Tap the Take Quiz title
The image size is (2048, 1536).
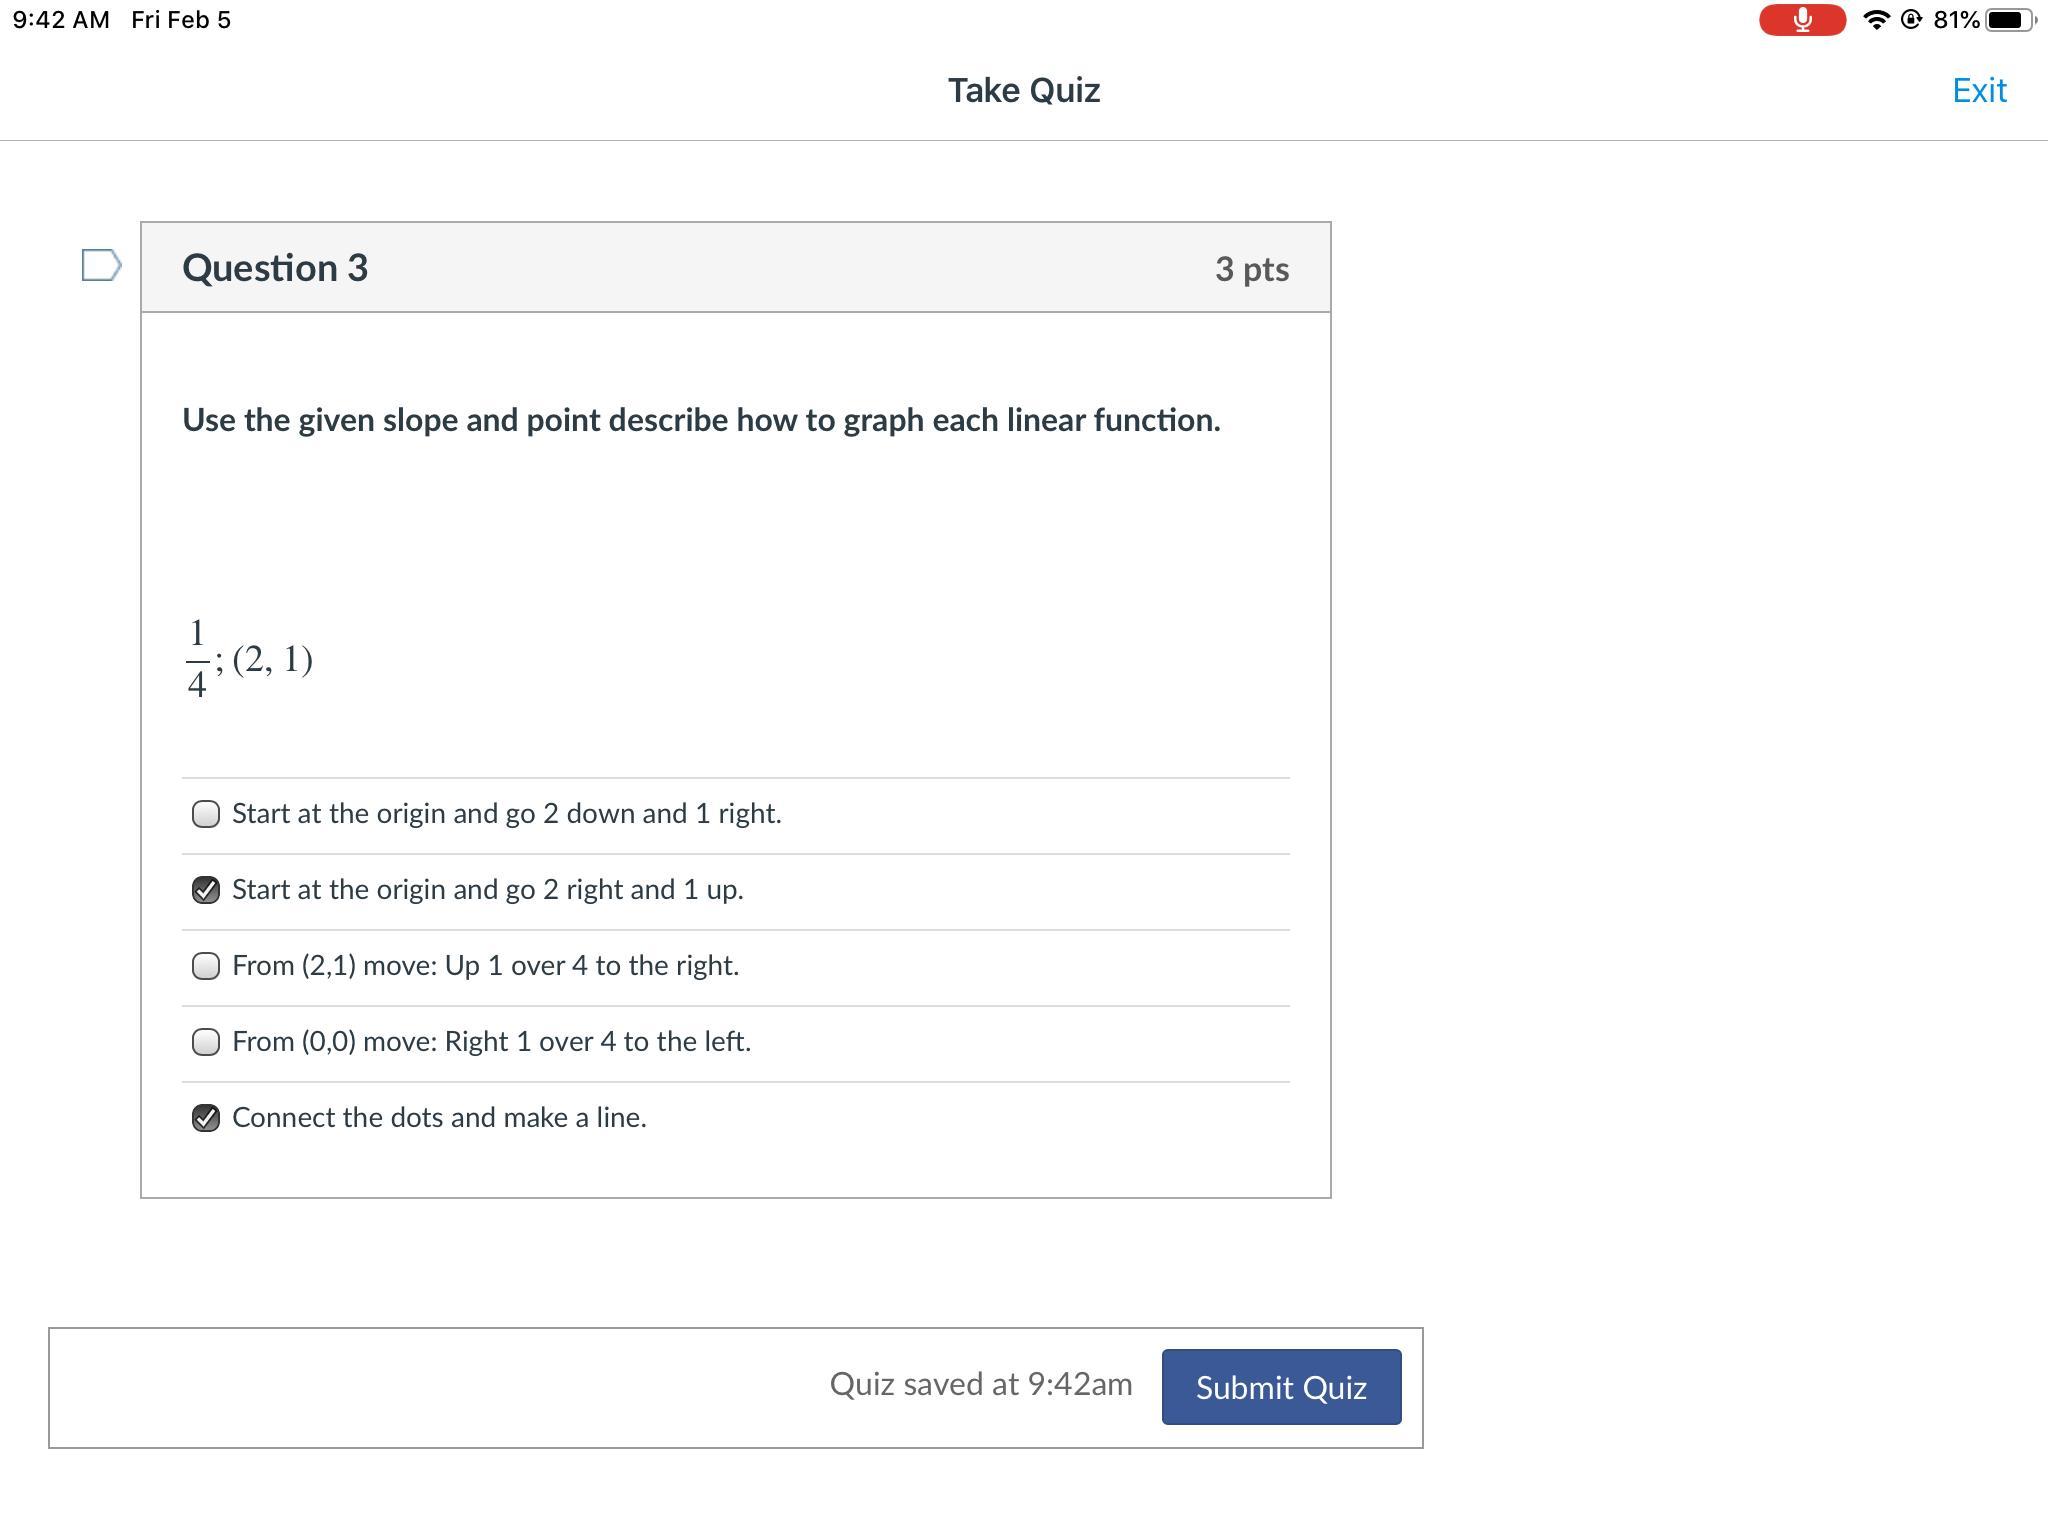point(1024,90)
